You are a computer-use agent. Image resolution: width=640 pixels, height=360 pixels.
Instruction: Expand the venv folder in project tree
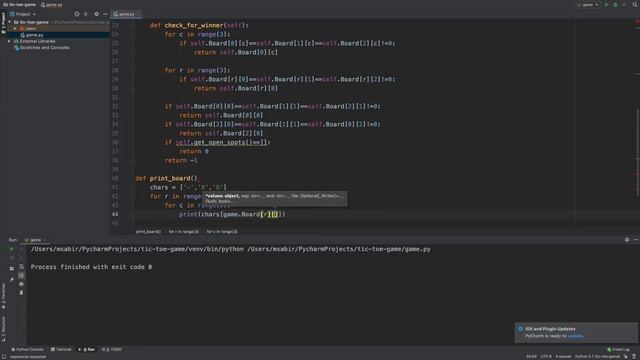15,29
